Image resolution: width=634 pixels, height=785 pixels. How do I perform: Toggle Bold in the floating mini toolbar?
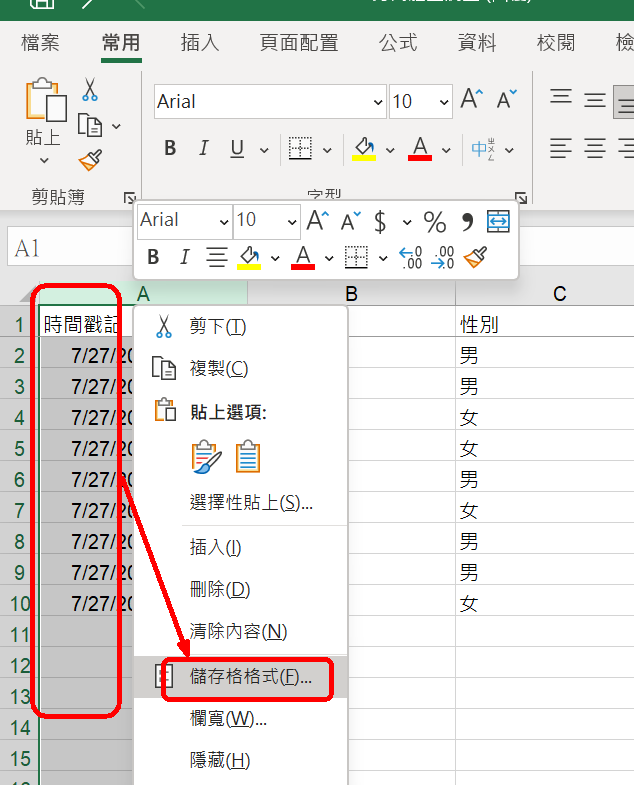[x=153, y=258]
